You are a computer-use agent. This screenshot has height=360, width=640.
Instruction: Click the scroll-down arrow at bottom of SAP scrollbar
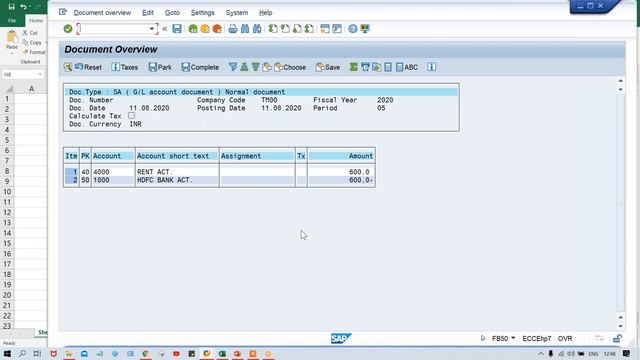pyautogui.click(x=620, y=326)
